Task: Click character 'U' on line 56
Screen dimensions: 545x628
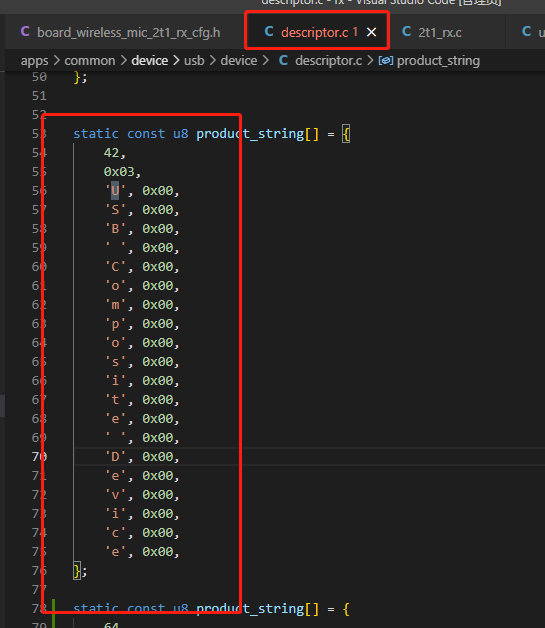Action: (x=115, y=191)
